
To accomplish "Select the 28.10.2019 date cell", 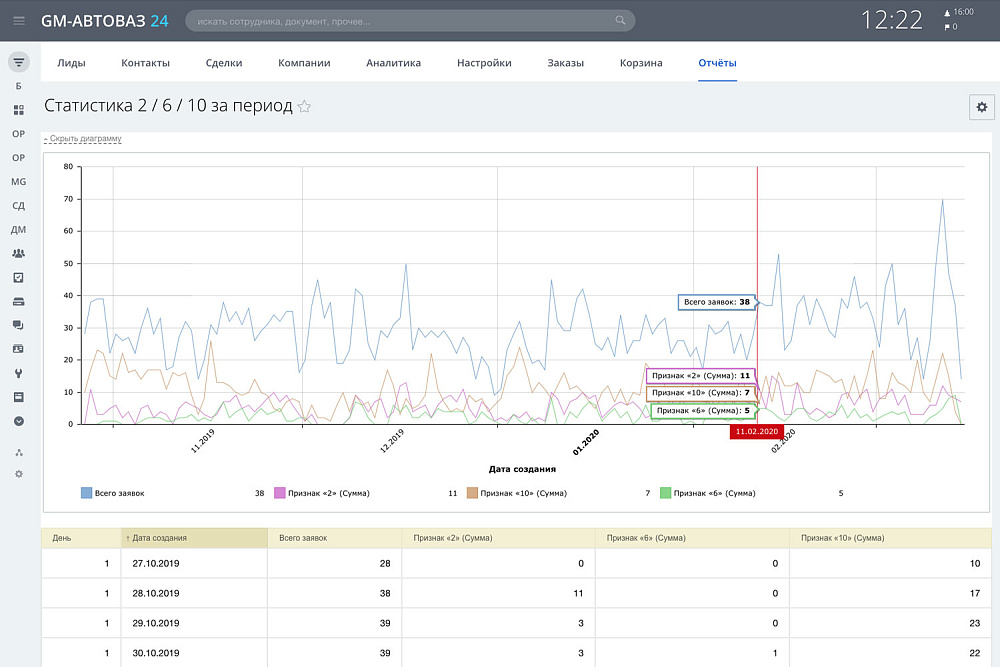I will (195, 593).
